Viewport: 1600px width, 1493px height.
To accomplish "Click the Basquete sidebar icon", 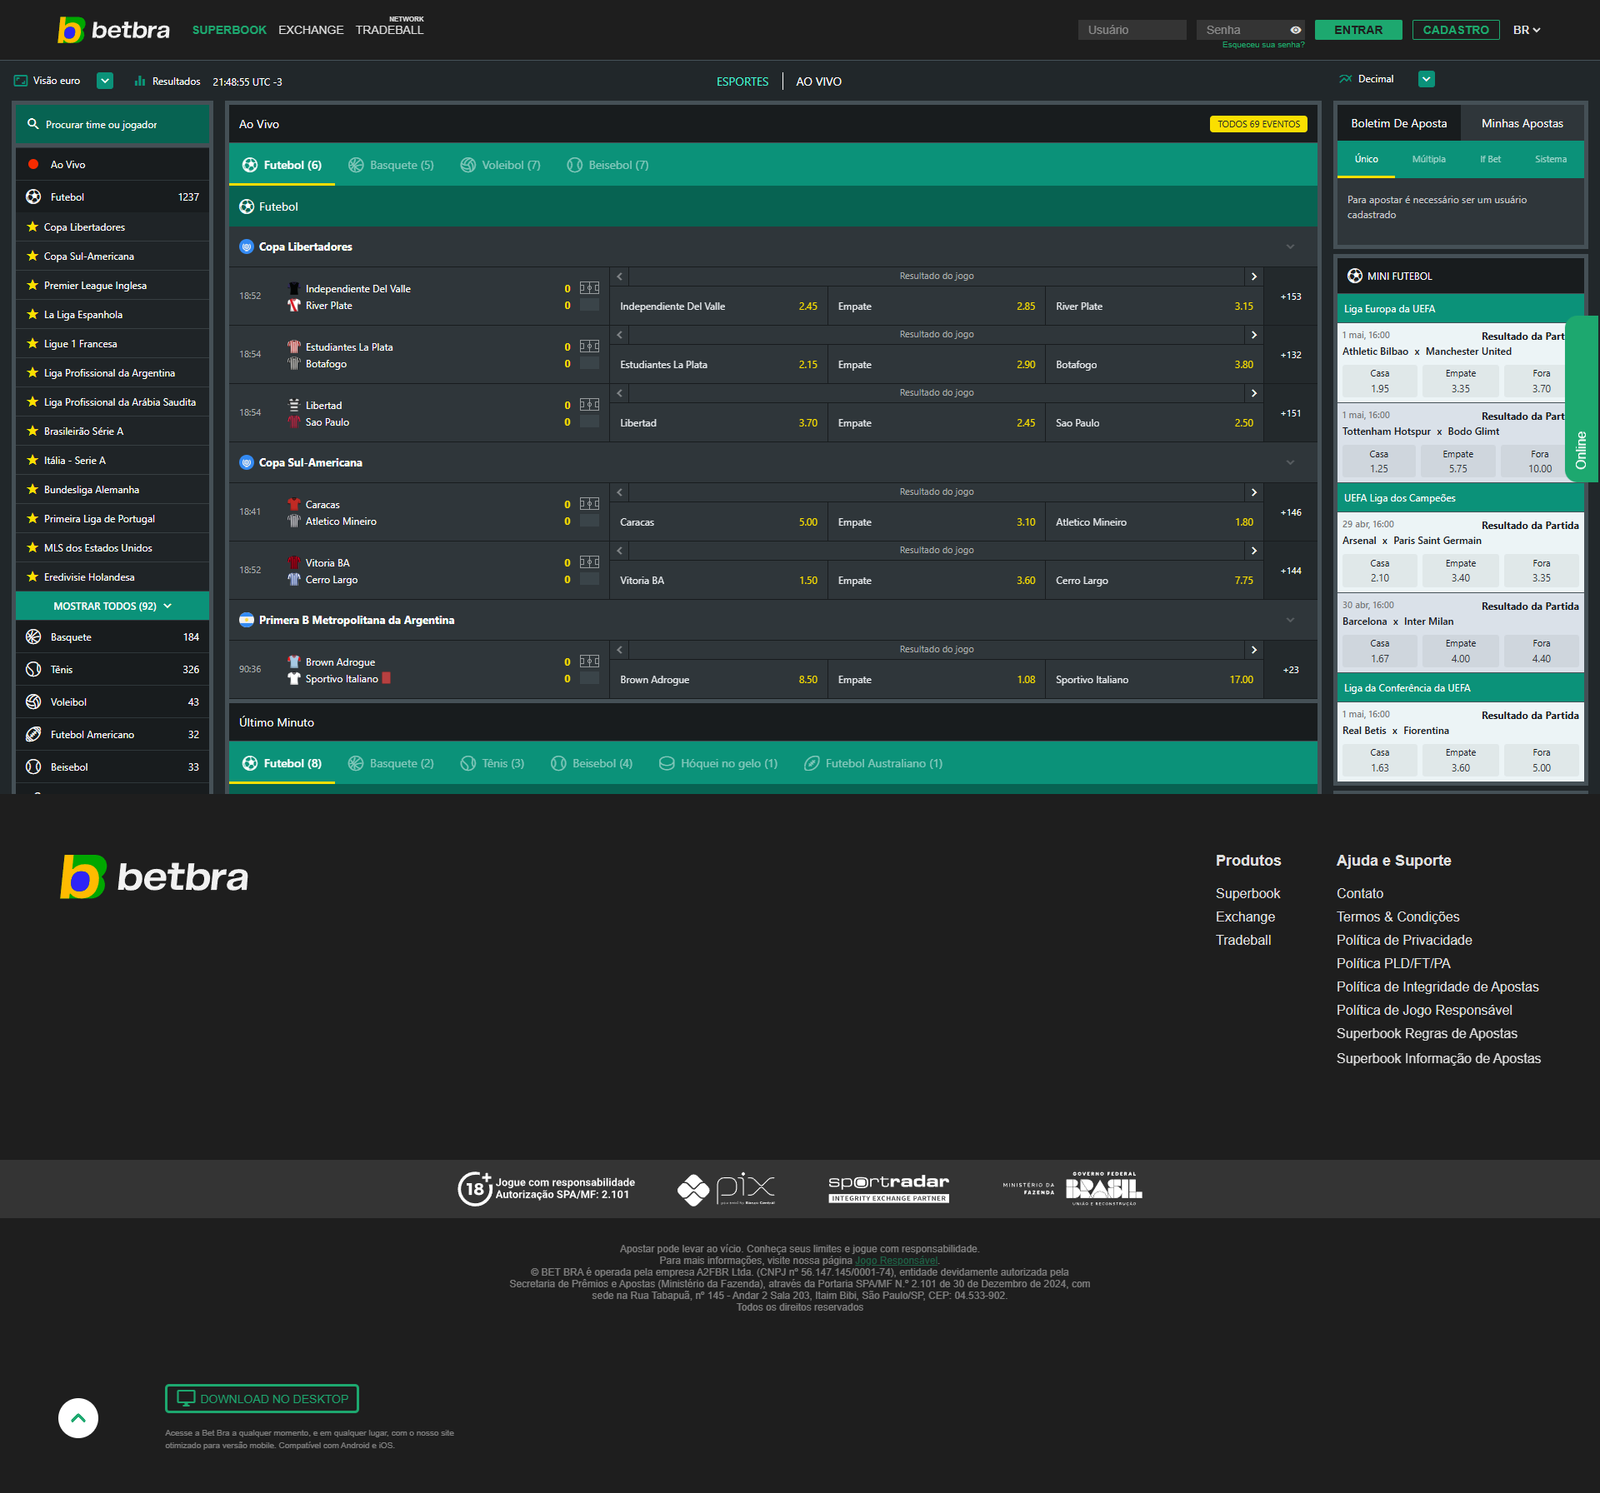I will pos(33,637).
